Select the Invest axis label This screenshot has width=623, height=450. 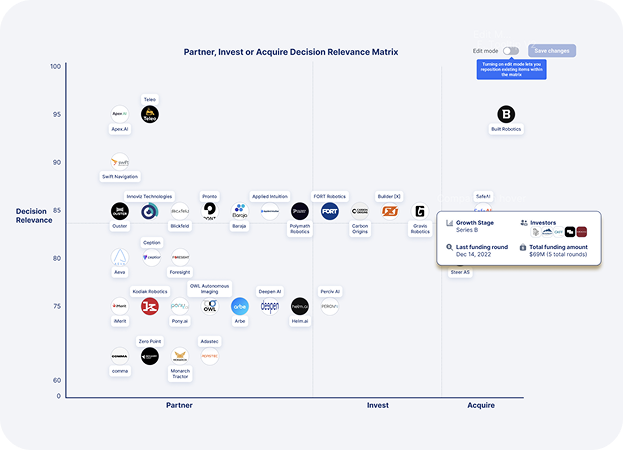[x=377, y=405]
